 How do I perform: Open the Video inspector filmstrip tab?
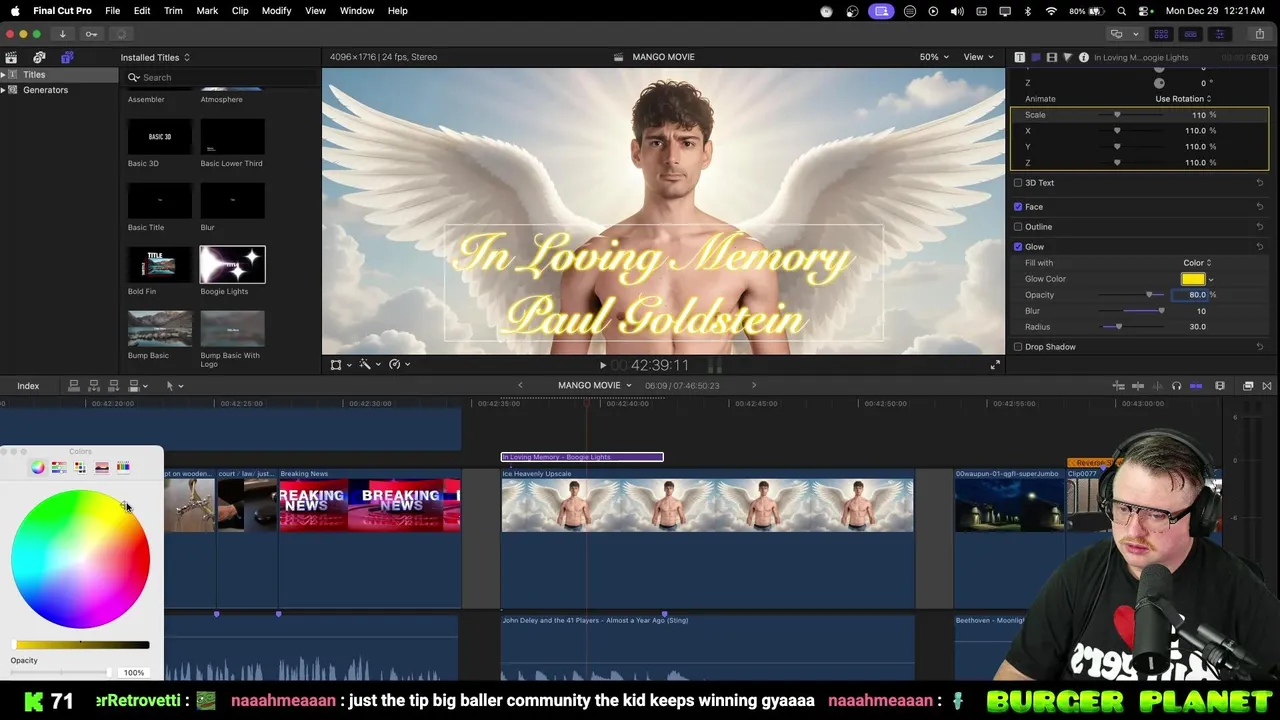(1051, 57)
